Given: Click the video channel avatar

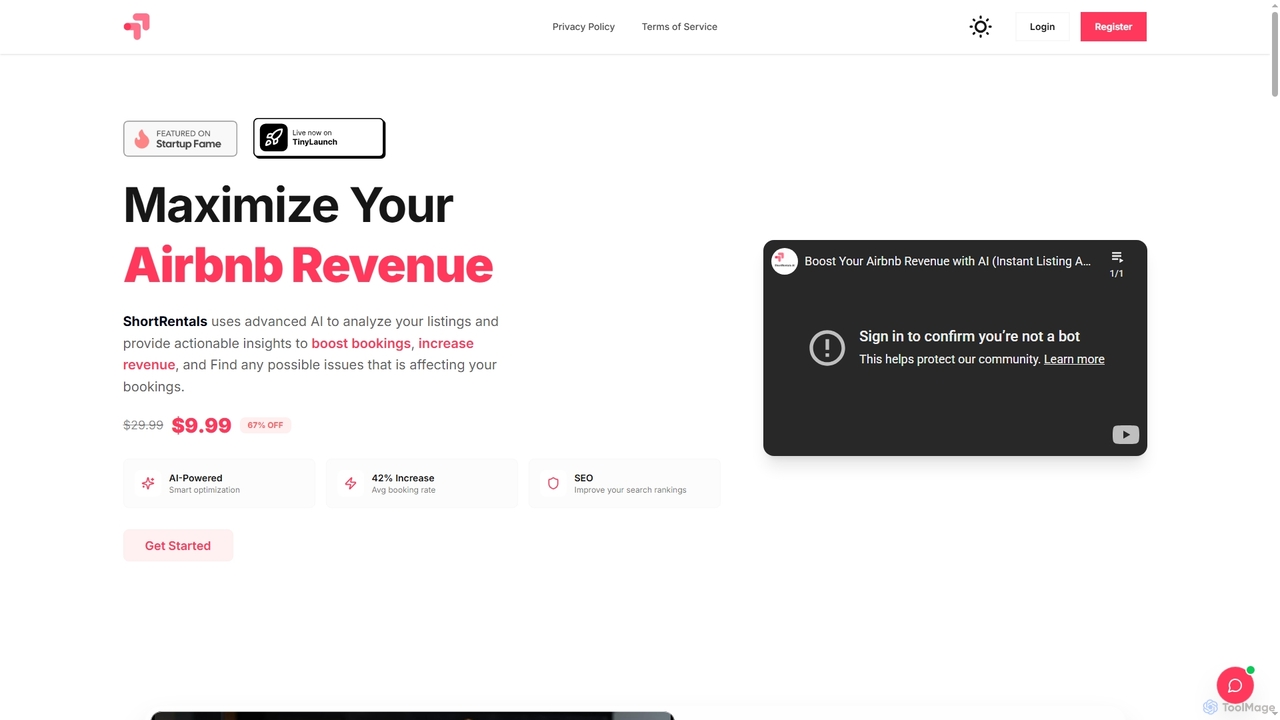Looking at the screenshot, I should coord(785,261).
